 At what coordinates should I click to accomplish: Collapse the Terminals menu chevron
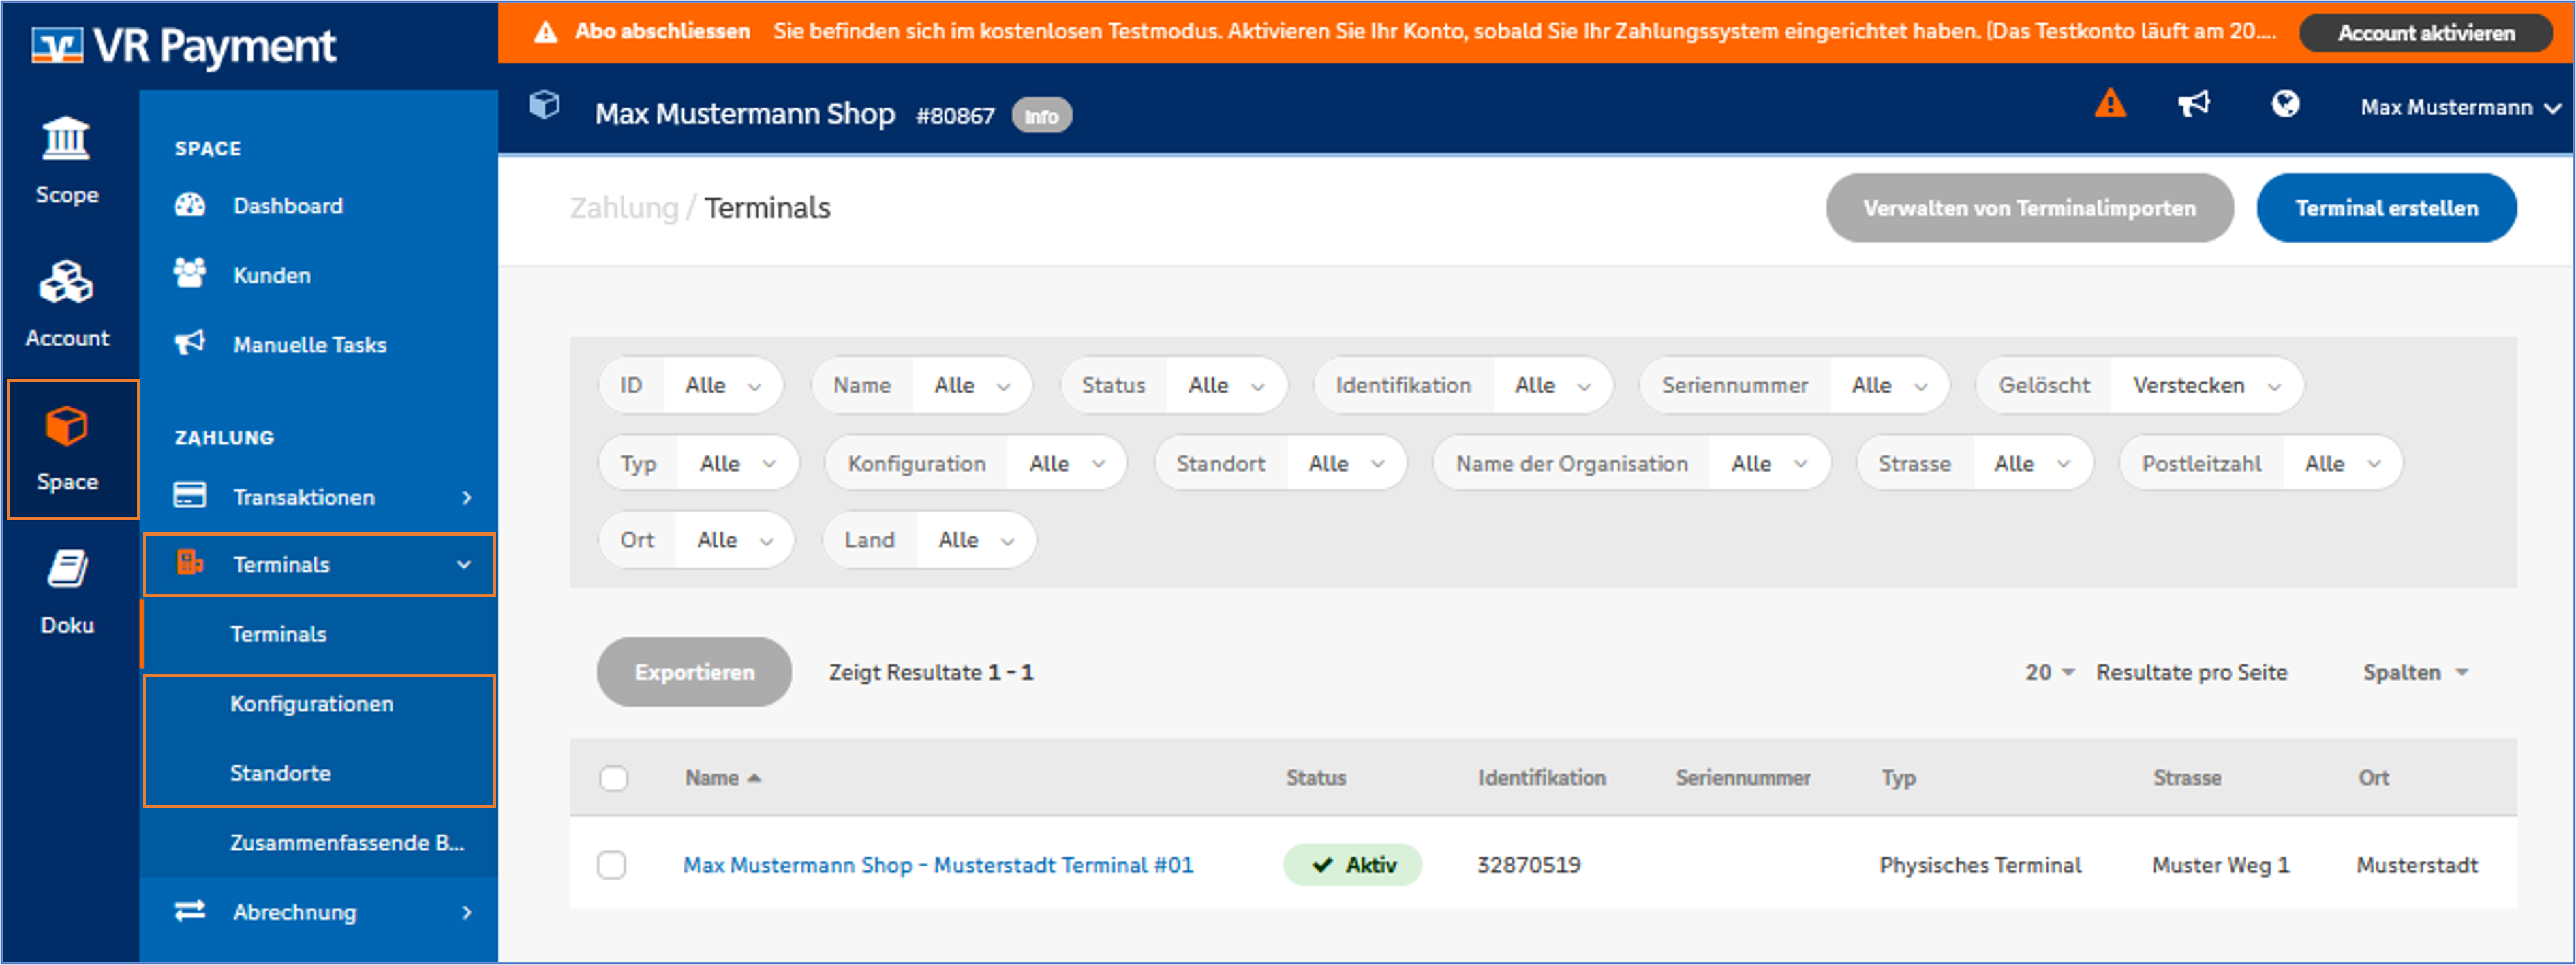(464, 565)
